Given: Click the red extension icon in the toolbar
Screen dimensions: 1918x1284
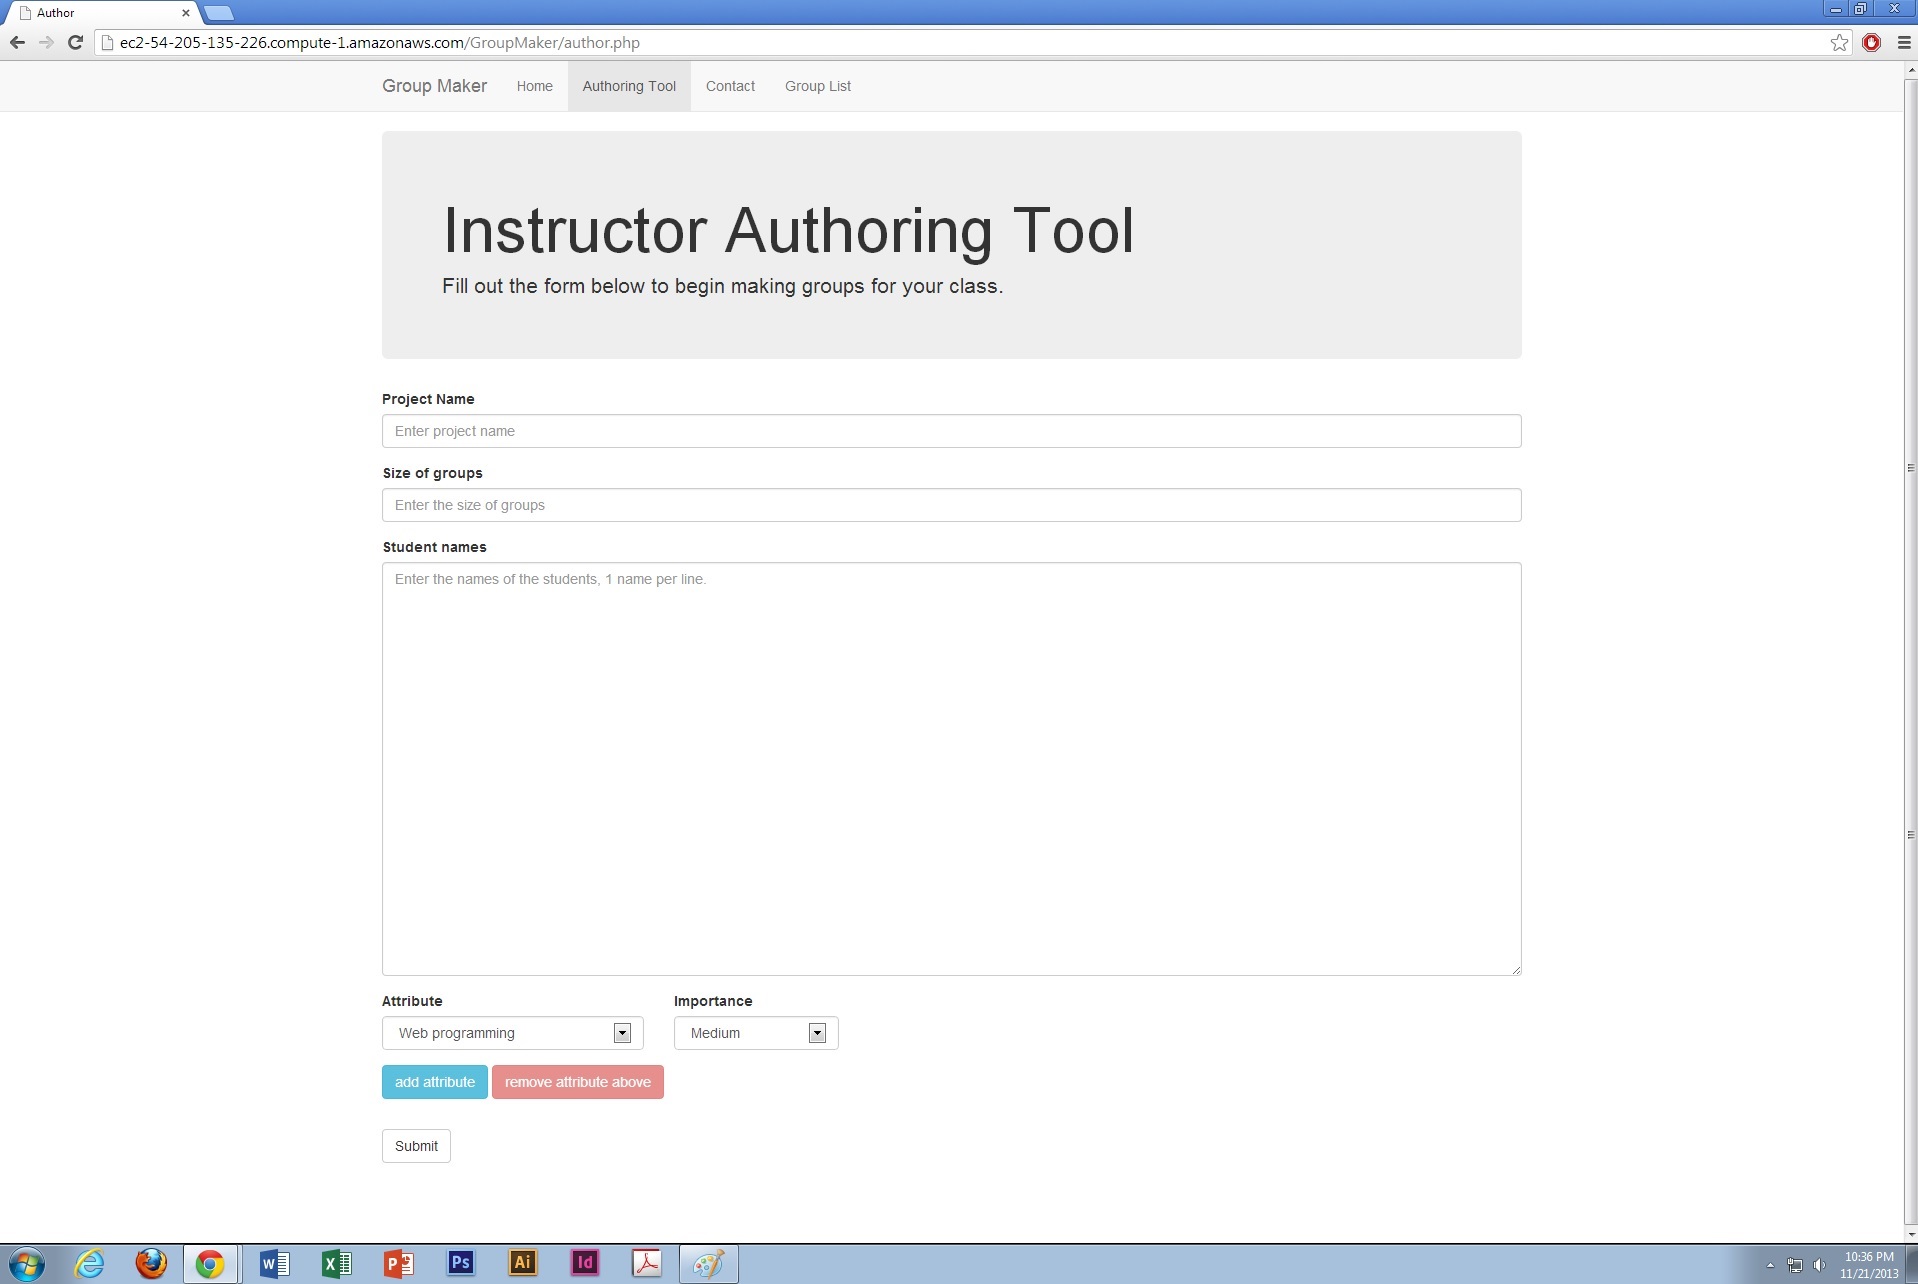Looking at the screenshot, I should point(1871,42).
